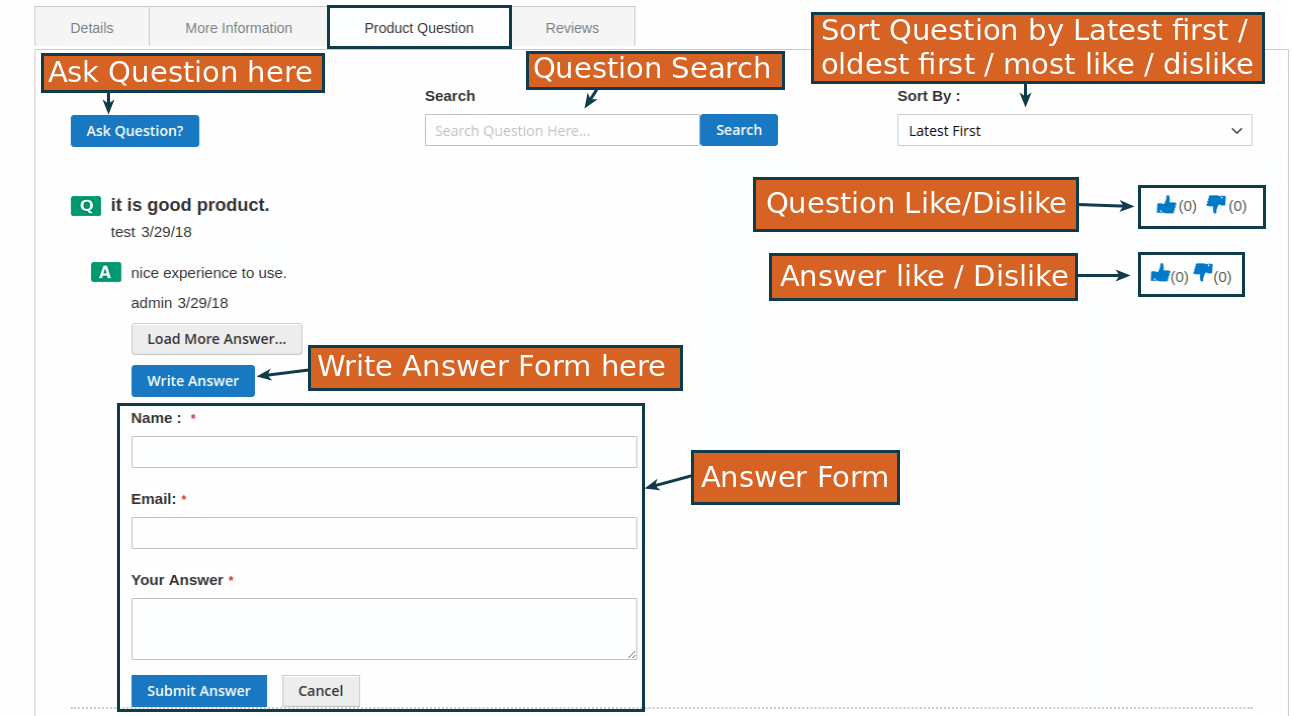Cancel the answer form
This screenshot has height=716, width=1292.
pyautogui.click(x=321, y=690)
